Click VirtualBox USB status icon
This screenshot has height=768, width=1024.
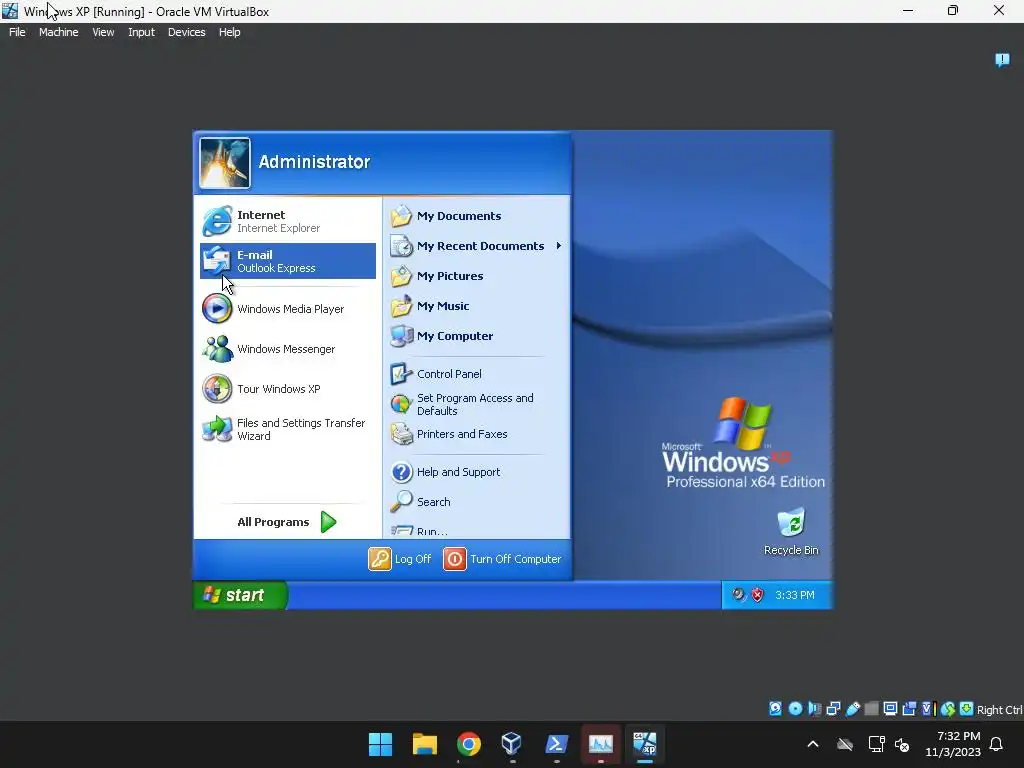(x=853, y=709)
